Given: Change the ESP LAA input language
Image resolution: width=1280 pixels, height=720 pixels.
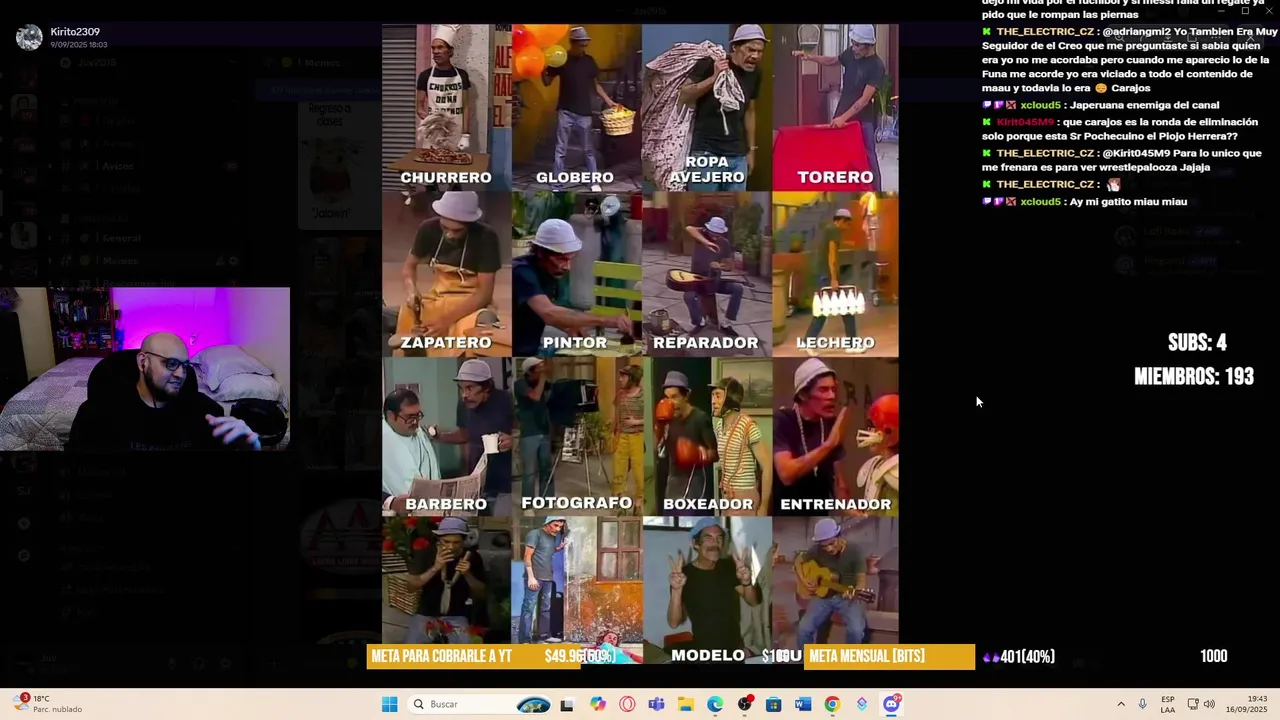Looking at the screenshot, I should tap(1168, 704).
